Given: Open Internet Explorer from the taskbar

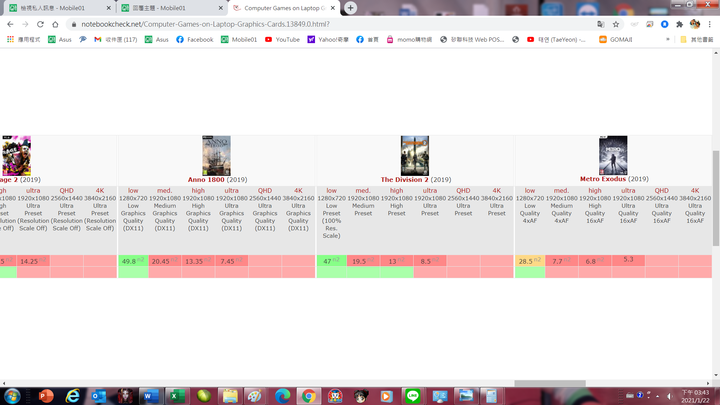Looking at the screenshot, I should [73, 396].
